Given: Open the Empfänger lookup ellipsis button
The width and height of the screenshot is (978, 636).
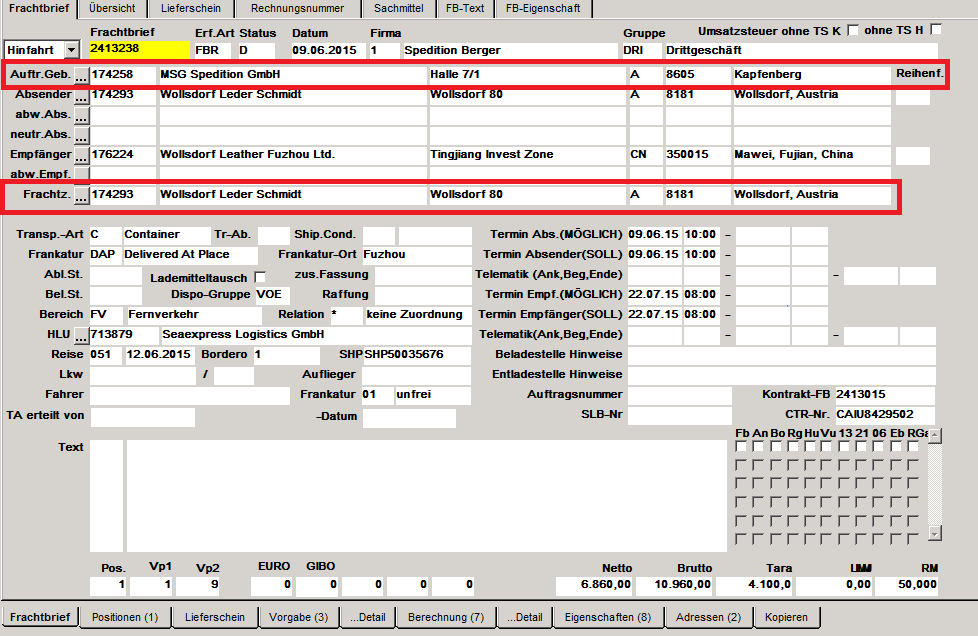Looking at the screenshot, I should coord(81,155).
